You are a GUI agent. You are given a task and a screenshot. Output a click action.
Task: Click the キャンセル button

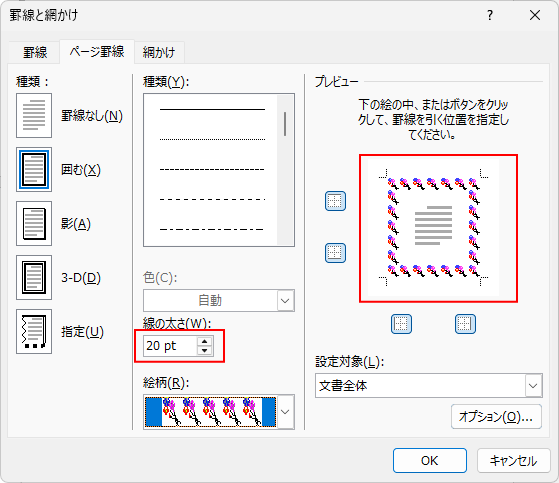click(x=513, y=461)
